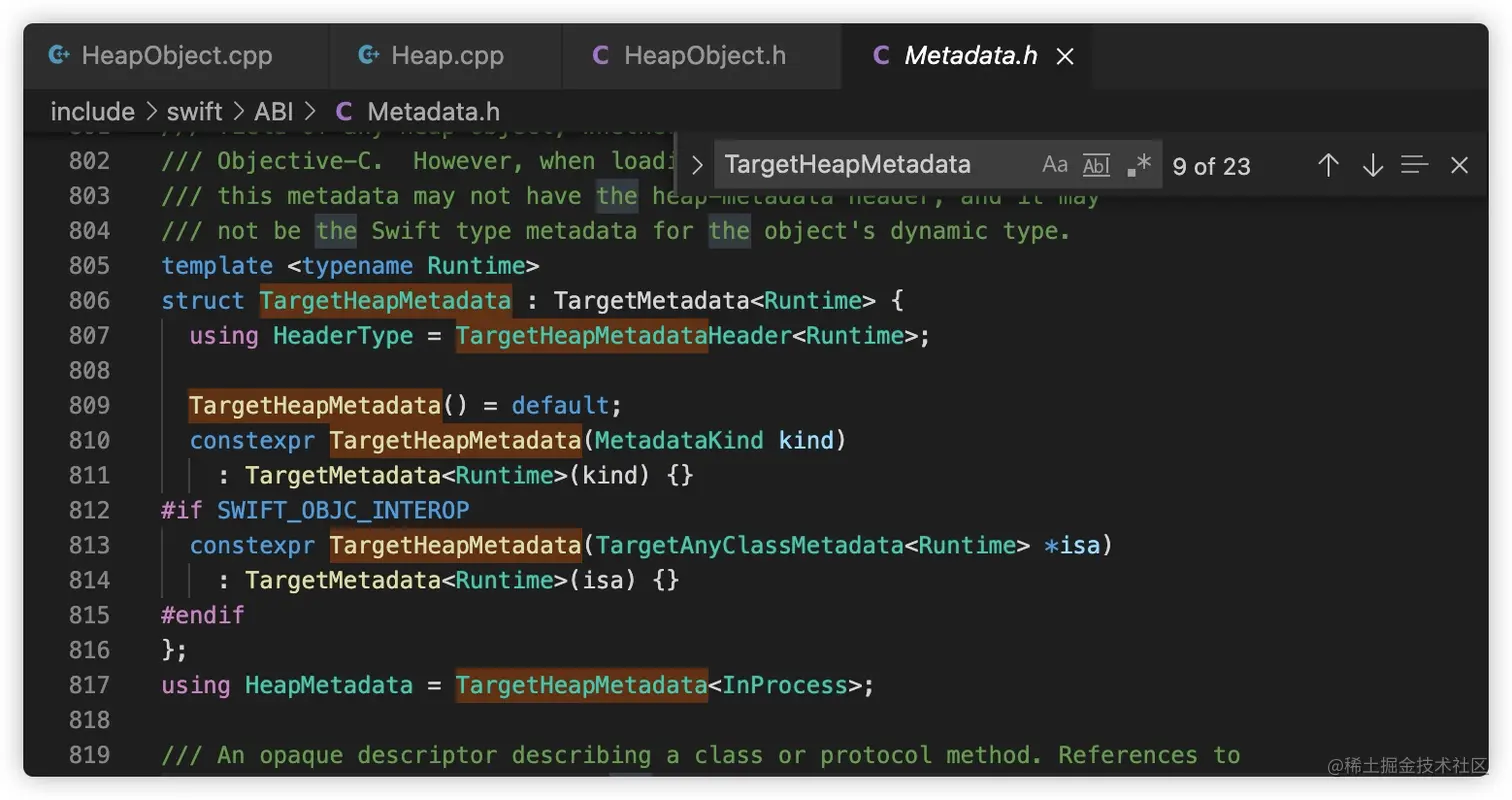This screenshot has width=1512, height=800.
Task: Click line number 806 in the gutter
Action: pyautogui.click(x=90, y=301)
